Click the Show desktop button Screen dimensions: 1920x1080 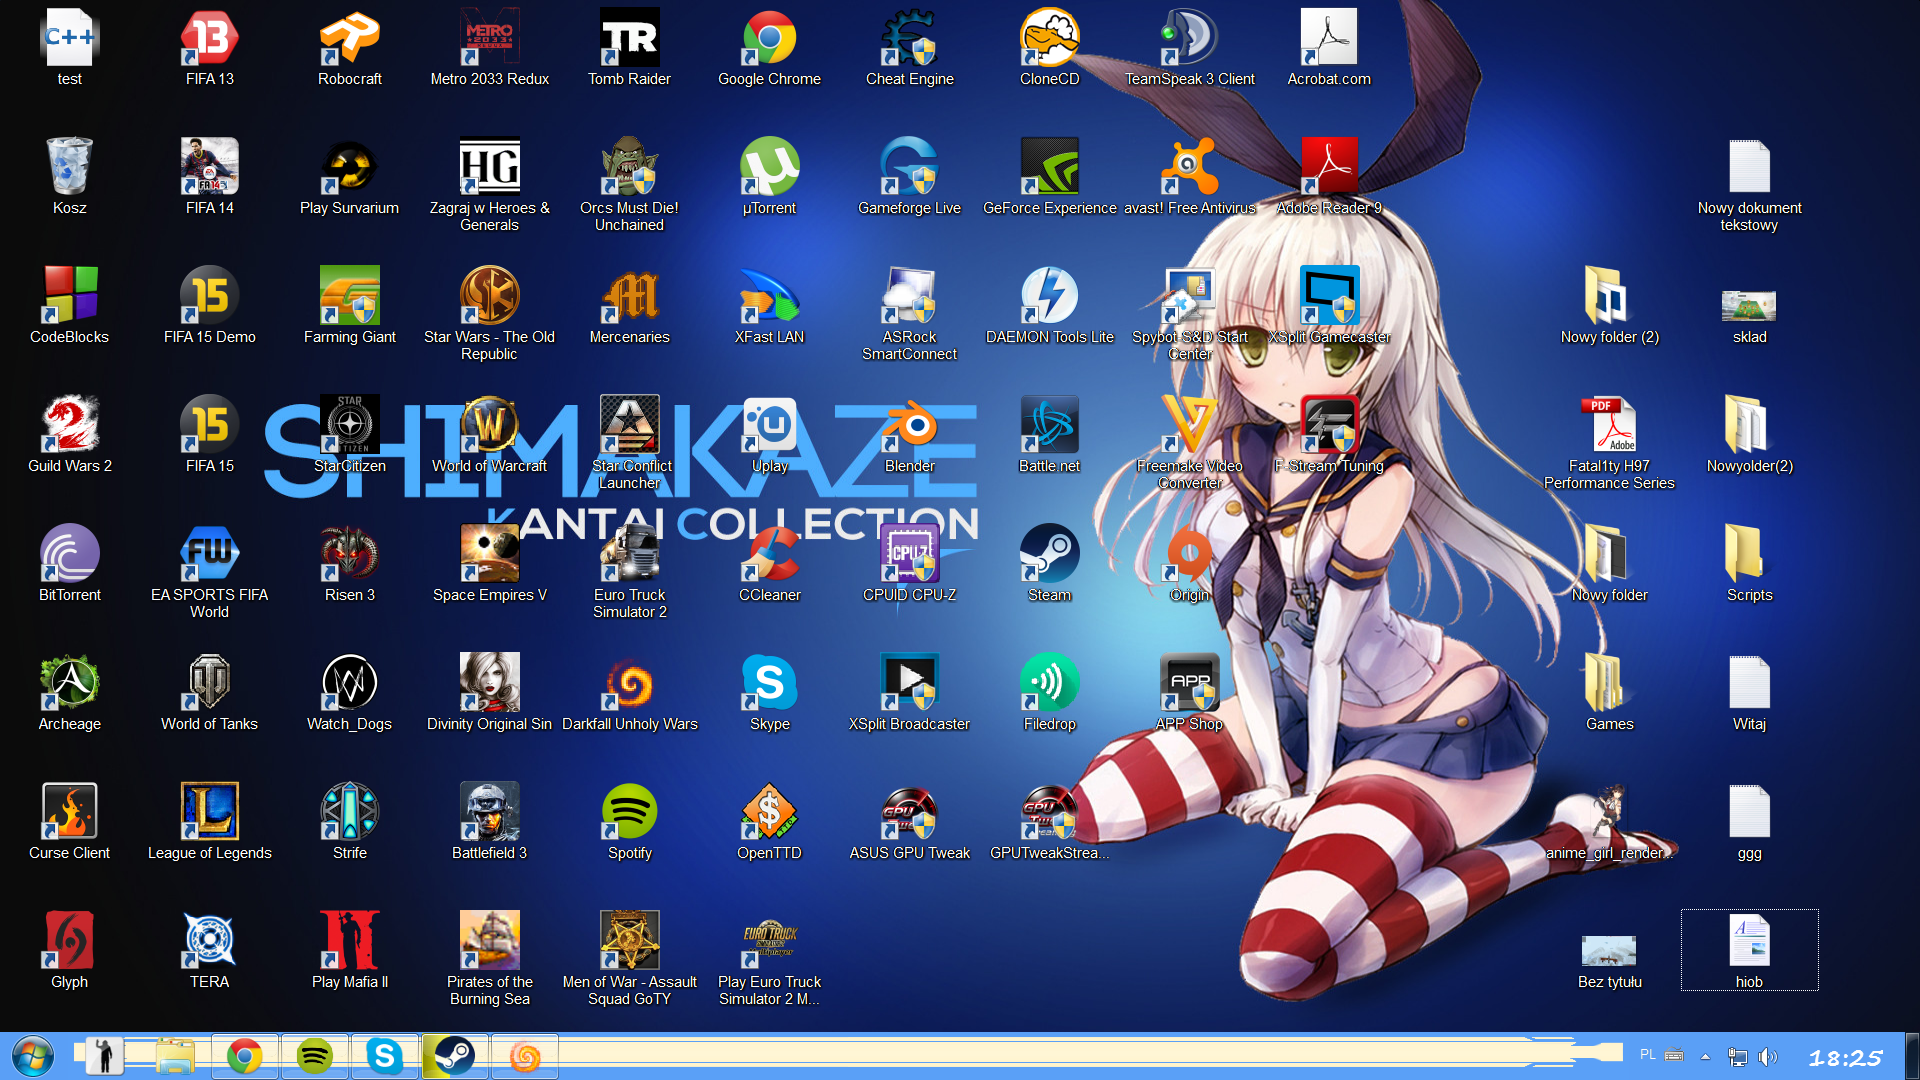[x=1913, y=1056]
